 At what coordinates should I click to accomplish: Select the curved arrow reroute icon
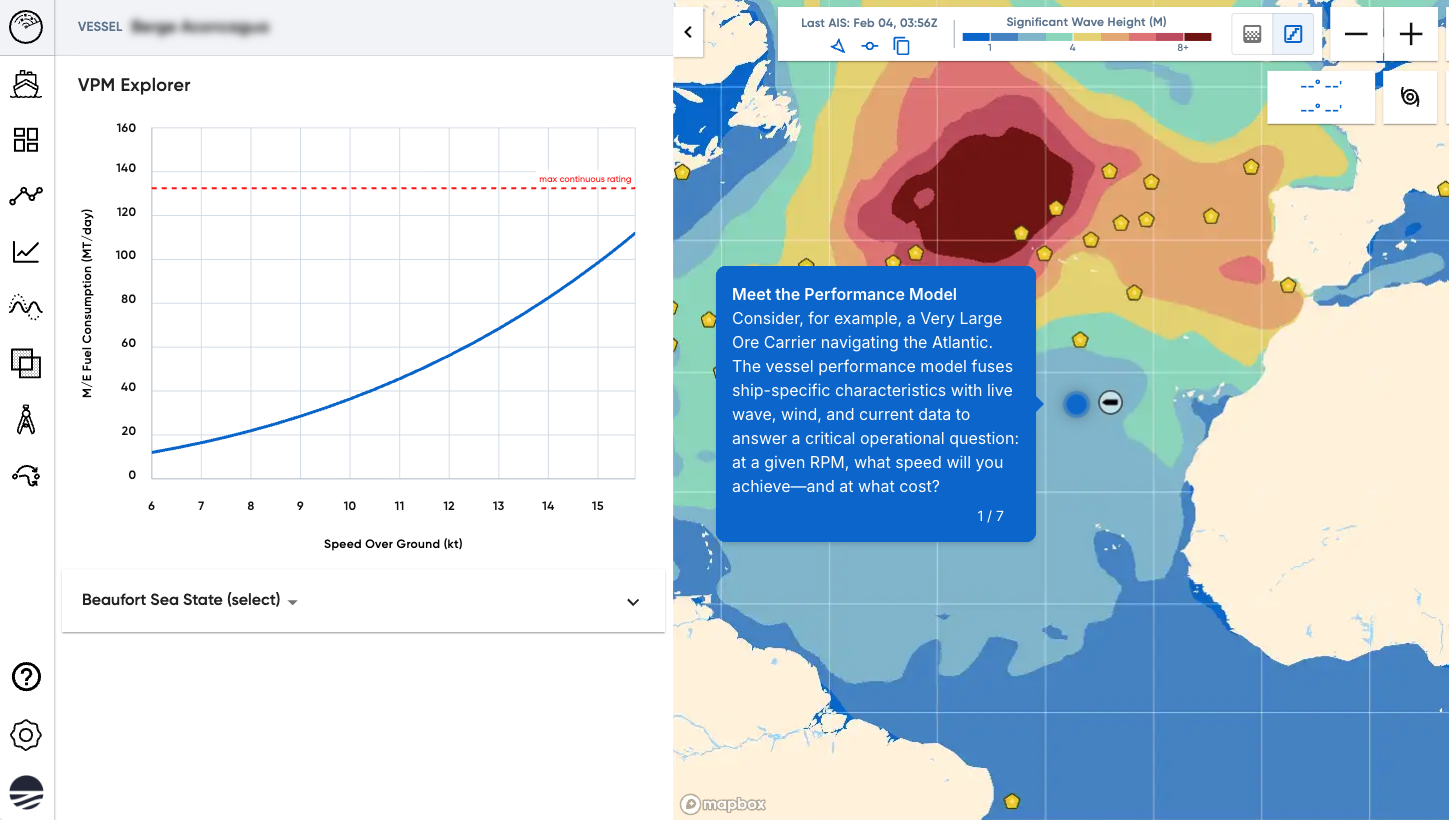tap(26, 476)
